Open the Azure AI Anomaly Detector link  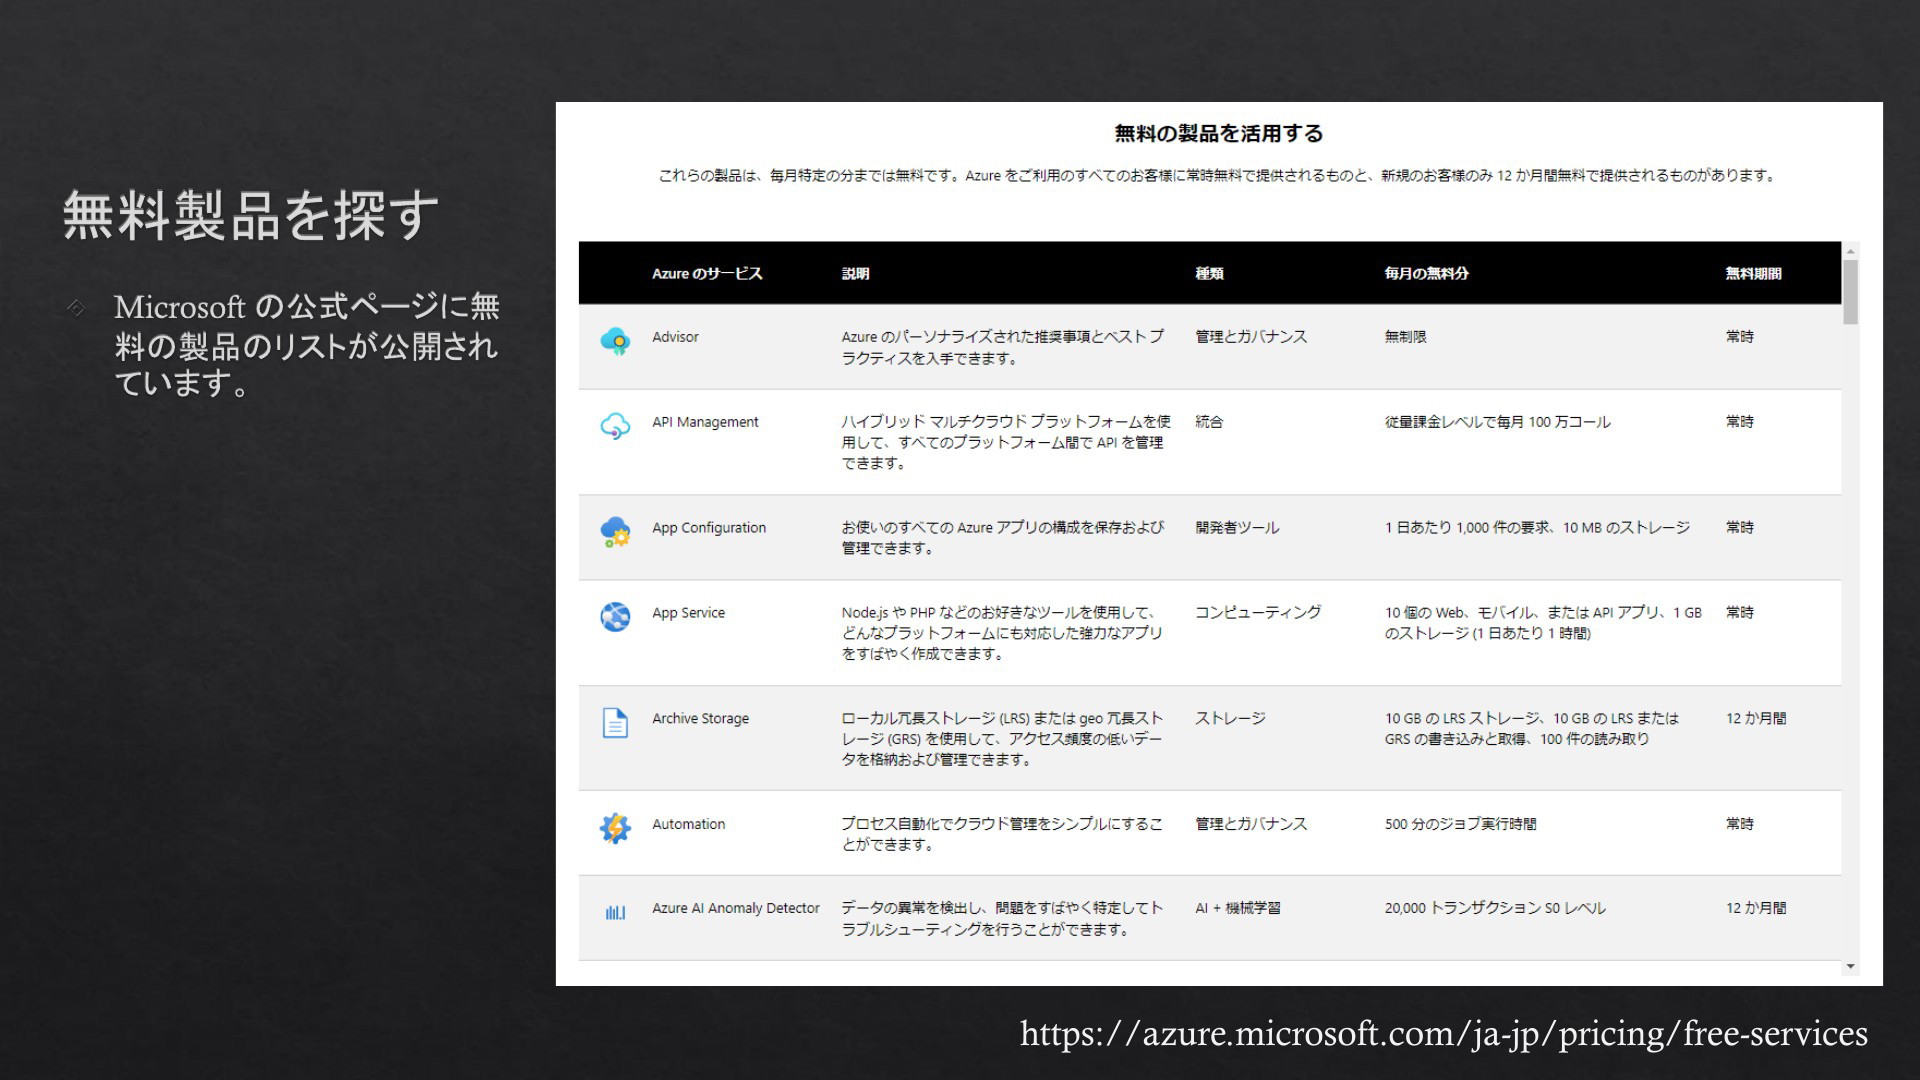[735, 908]
